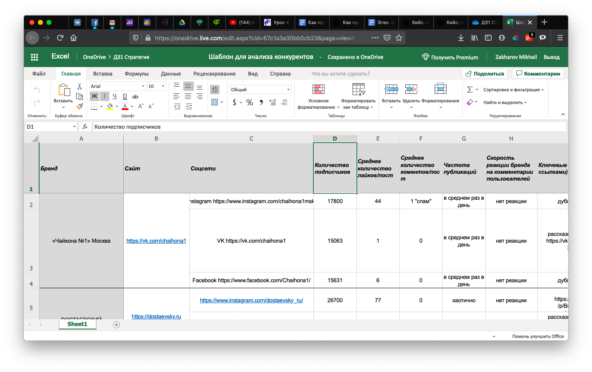Open the app launcher grid icon
Viewport: 592px width, 372px height.
[x=34, y=57]
